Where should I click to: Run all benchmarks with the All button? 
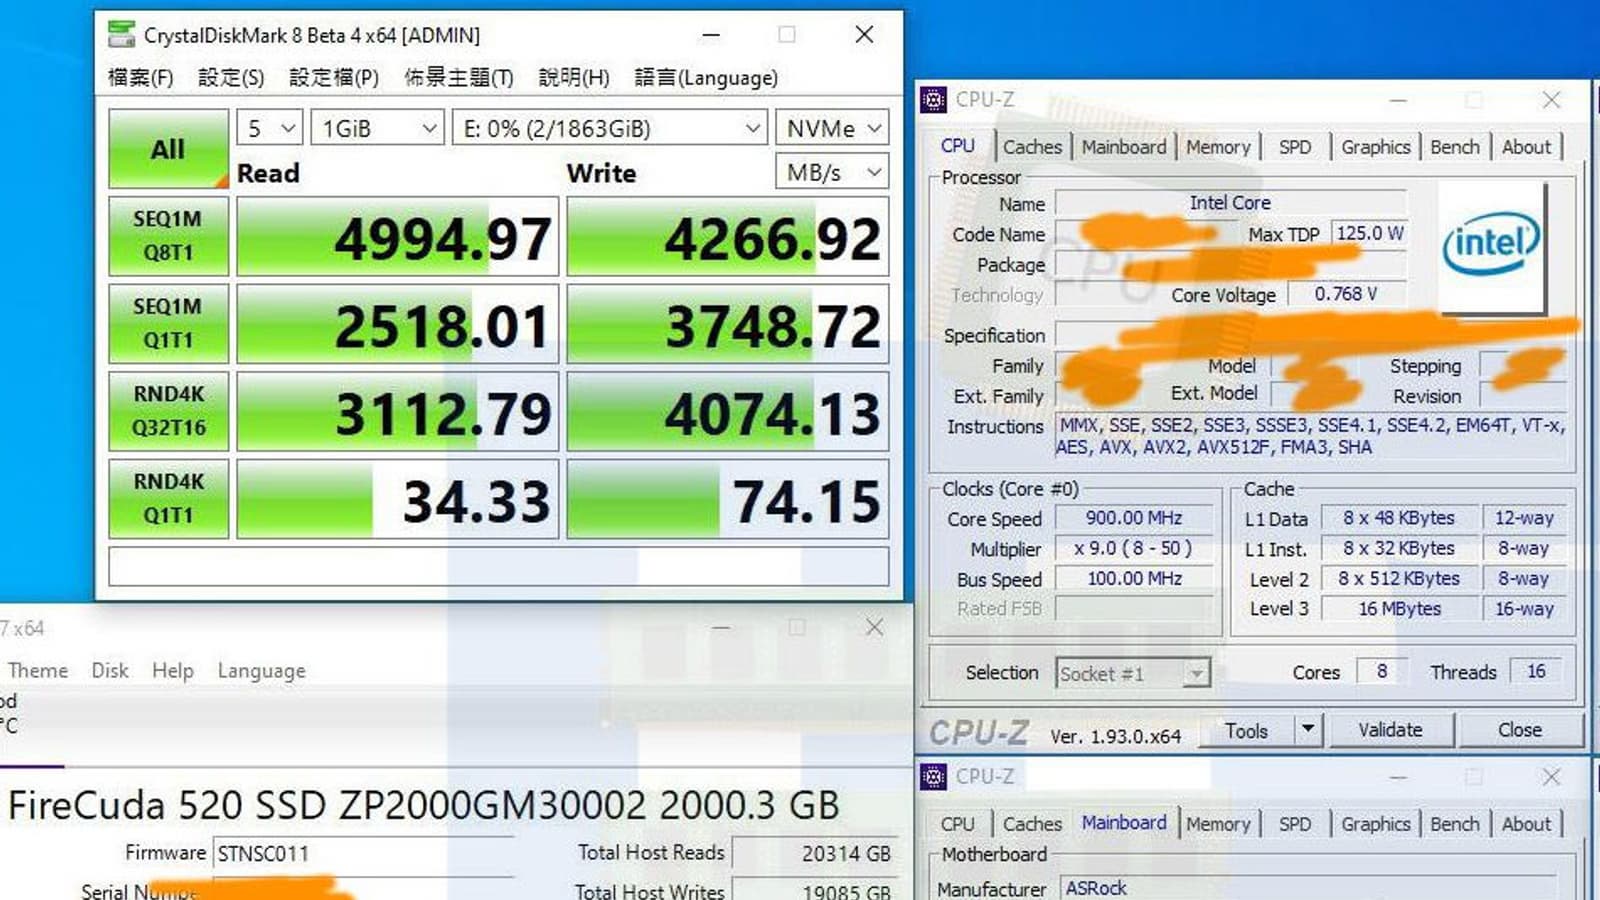168,149
